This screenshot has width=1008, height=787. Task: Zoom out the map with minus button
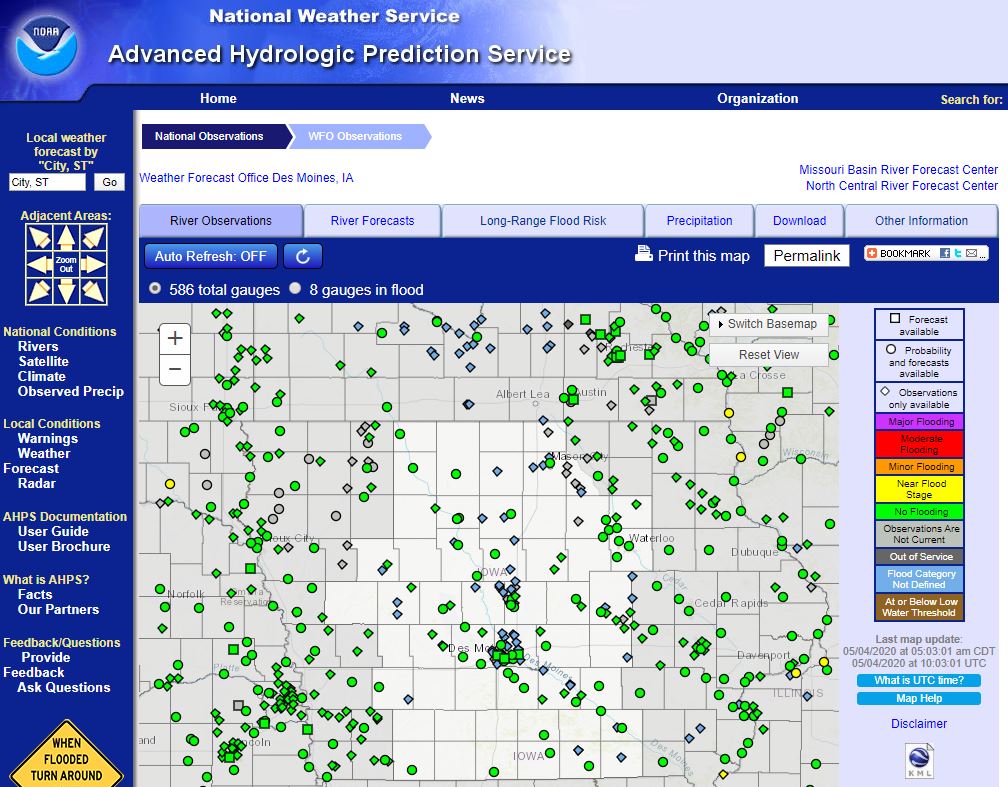pyautogui.click(x=175, y=370)
